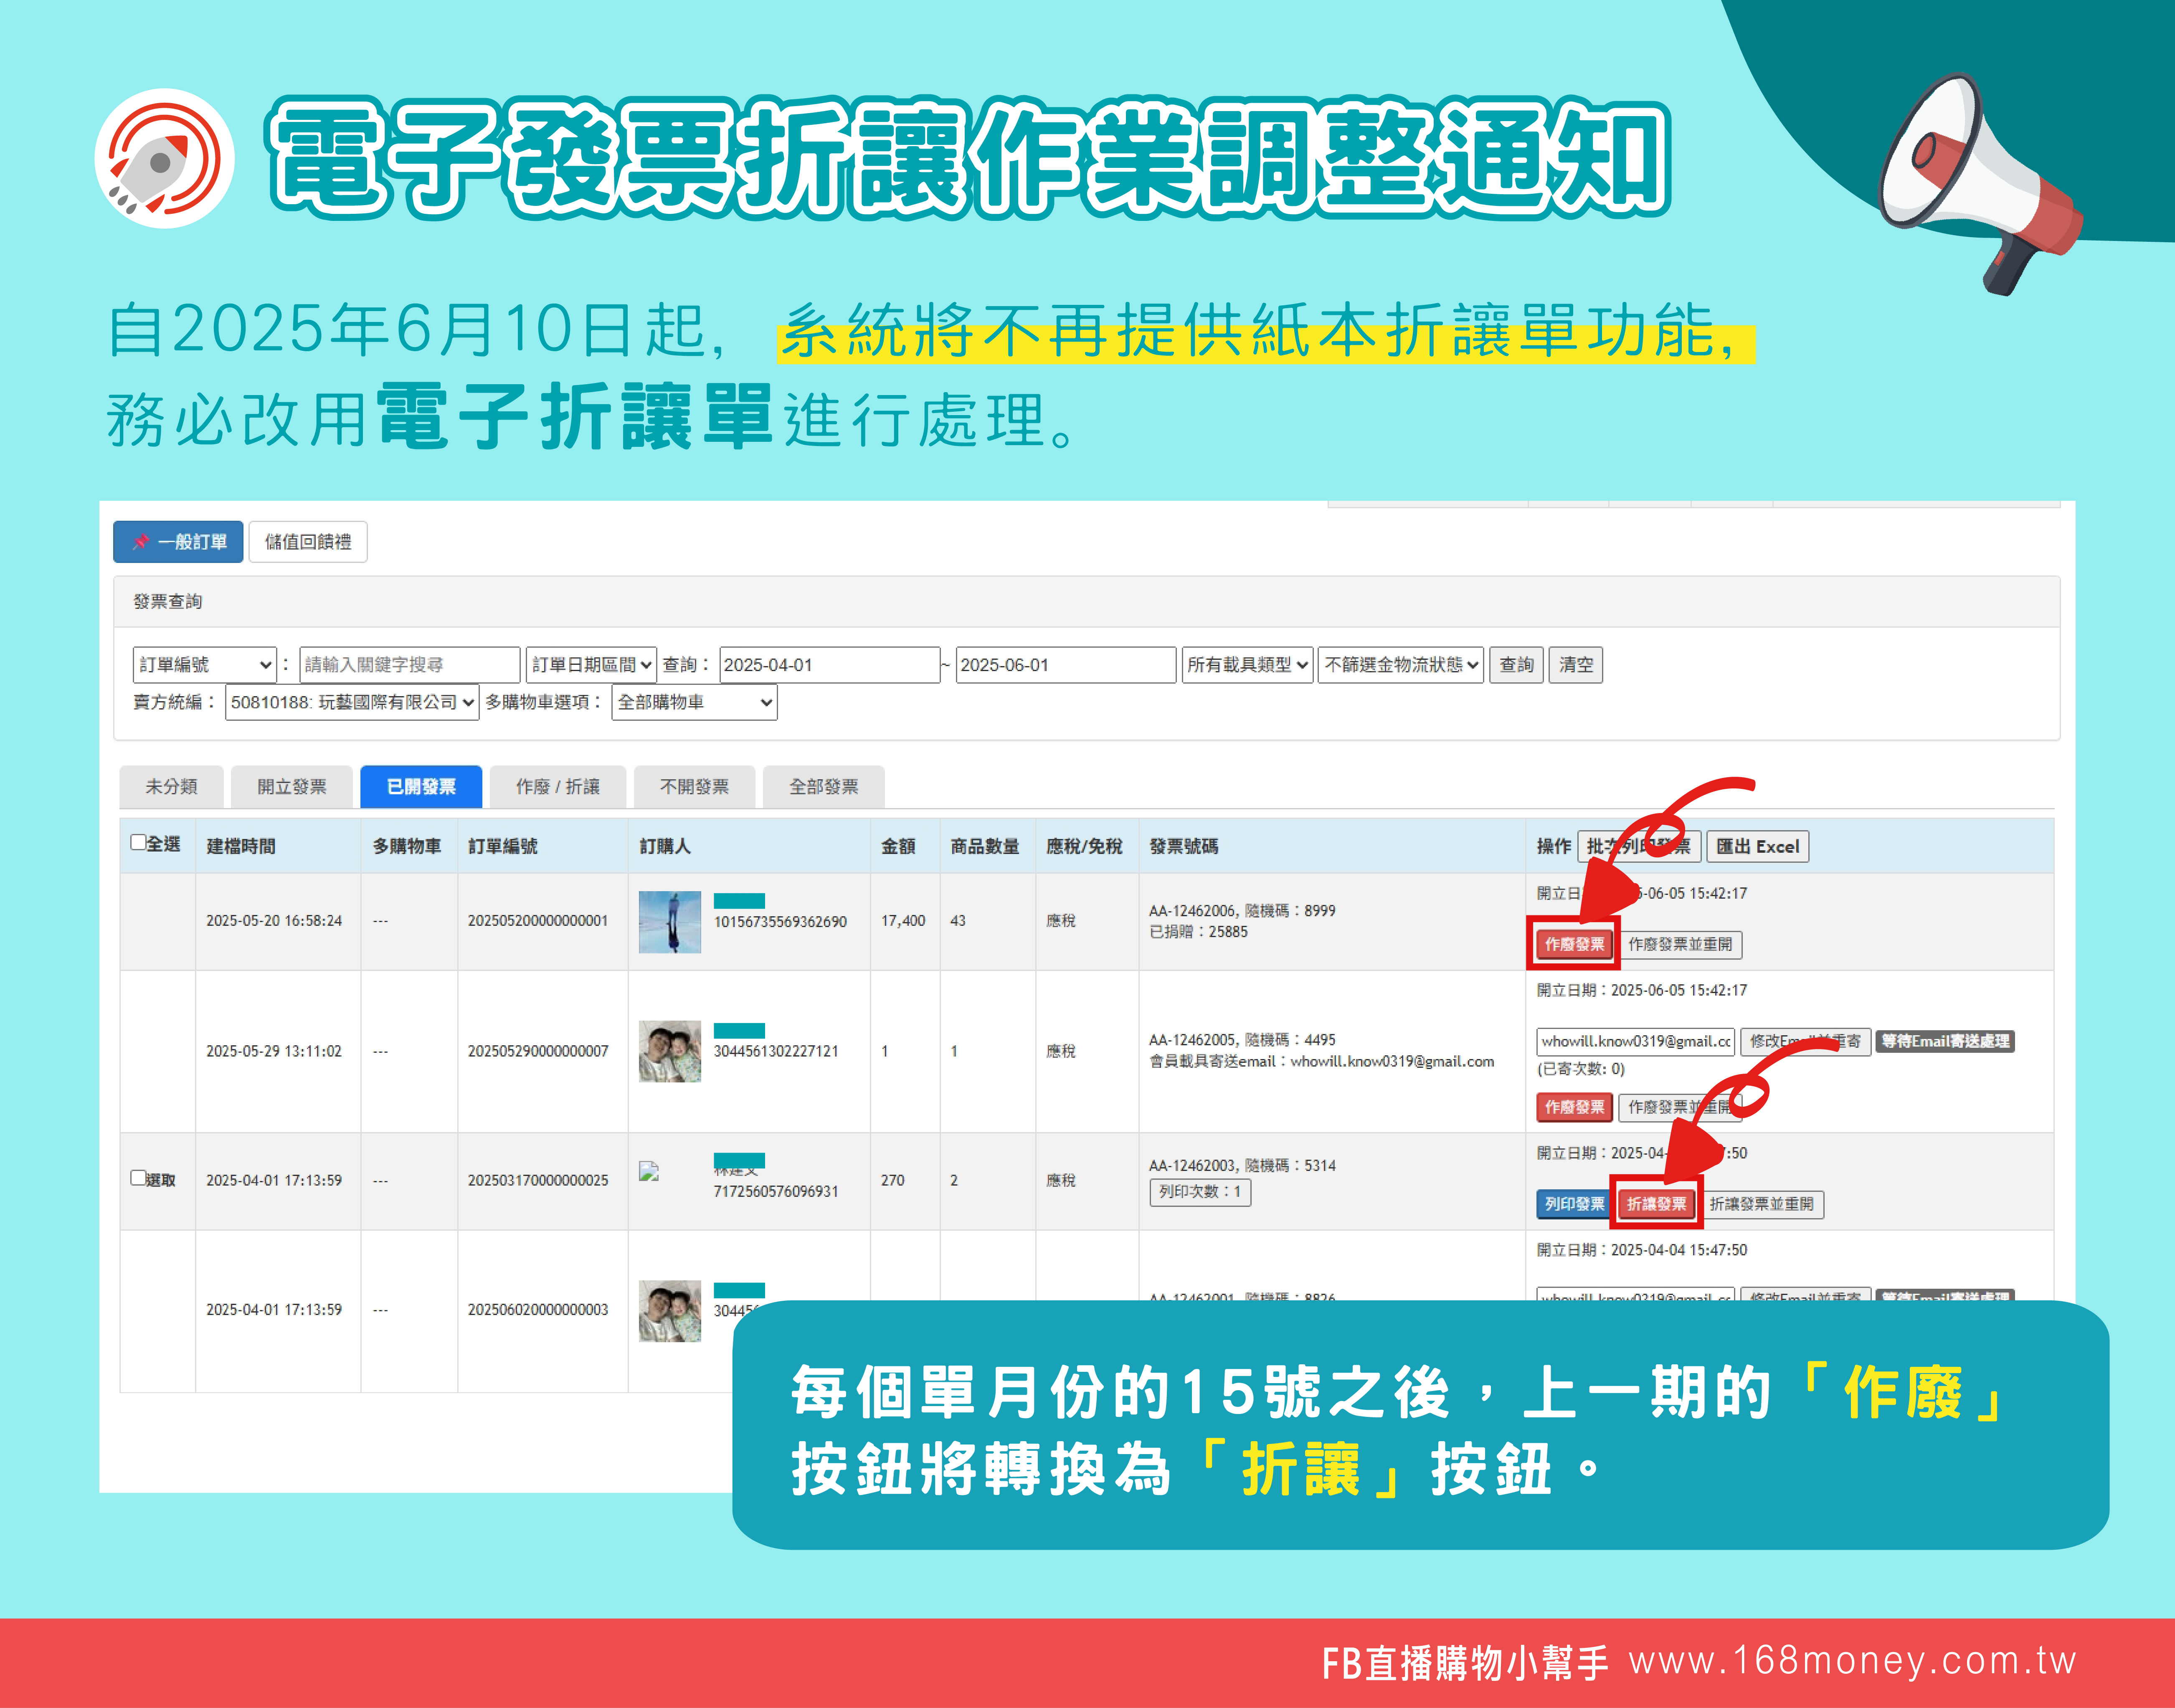Click the 清空 clear button
2175x1708 pixels.
pos(1576,664)
